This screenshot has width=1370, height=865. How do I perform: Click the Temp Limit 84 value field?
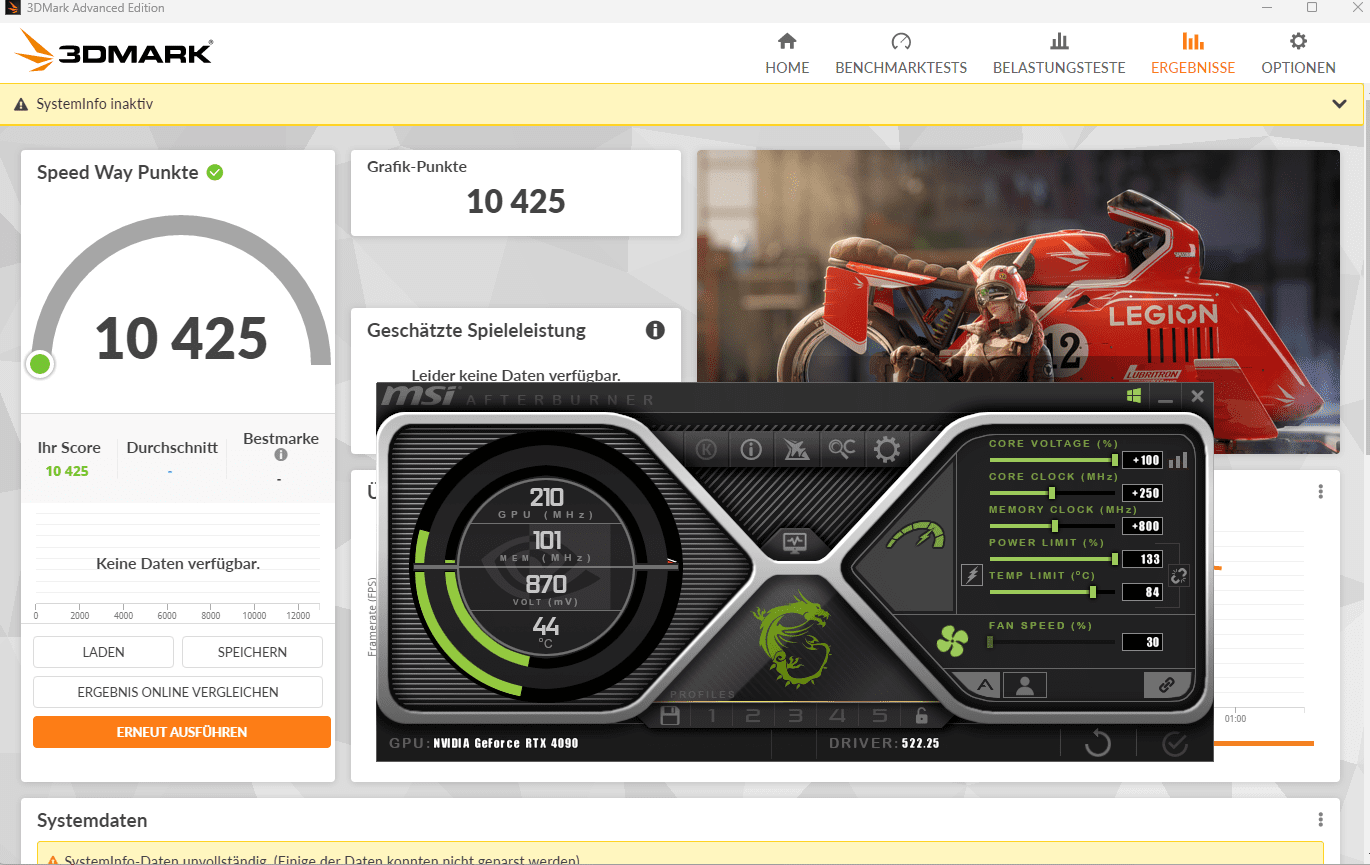(1143, 592)
